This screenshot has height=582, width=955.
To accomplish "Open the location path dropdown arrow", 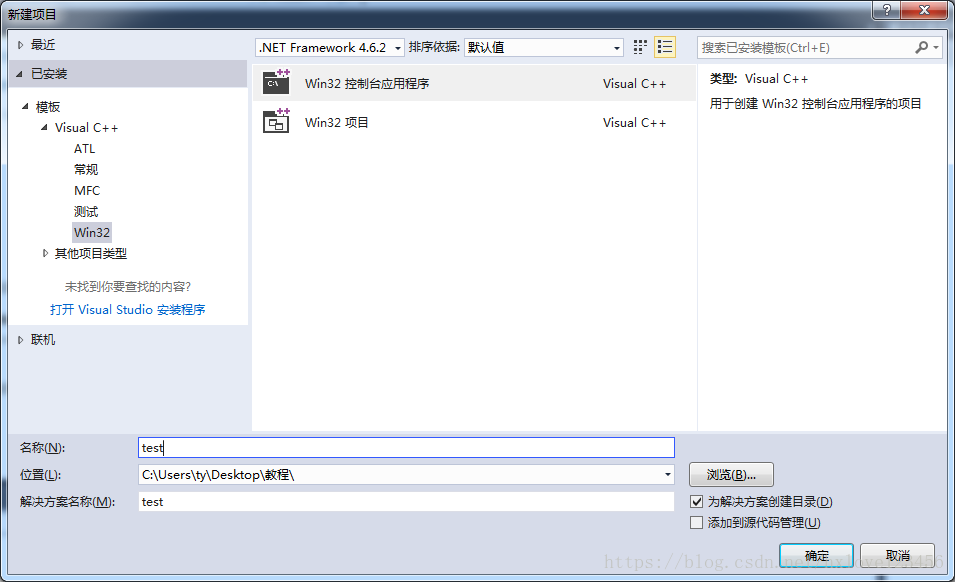I will tap(668, 475).
